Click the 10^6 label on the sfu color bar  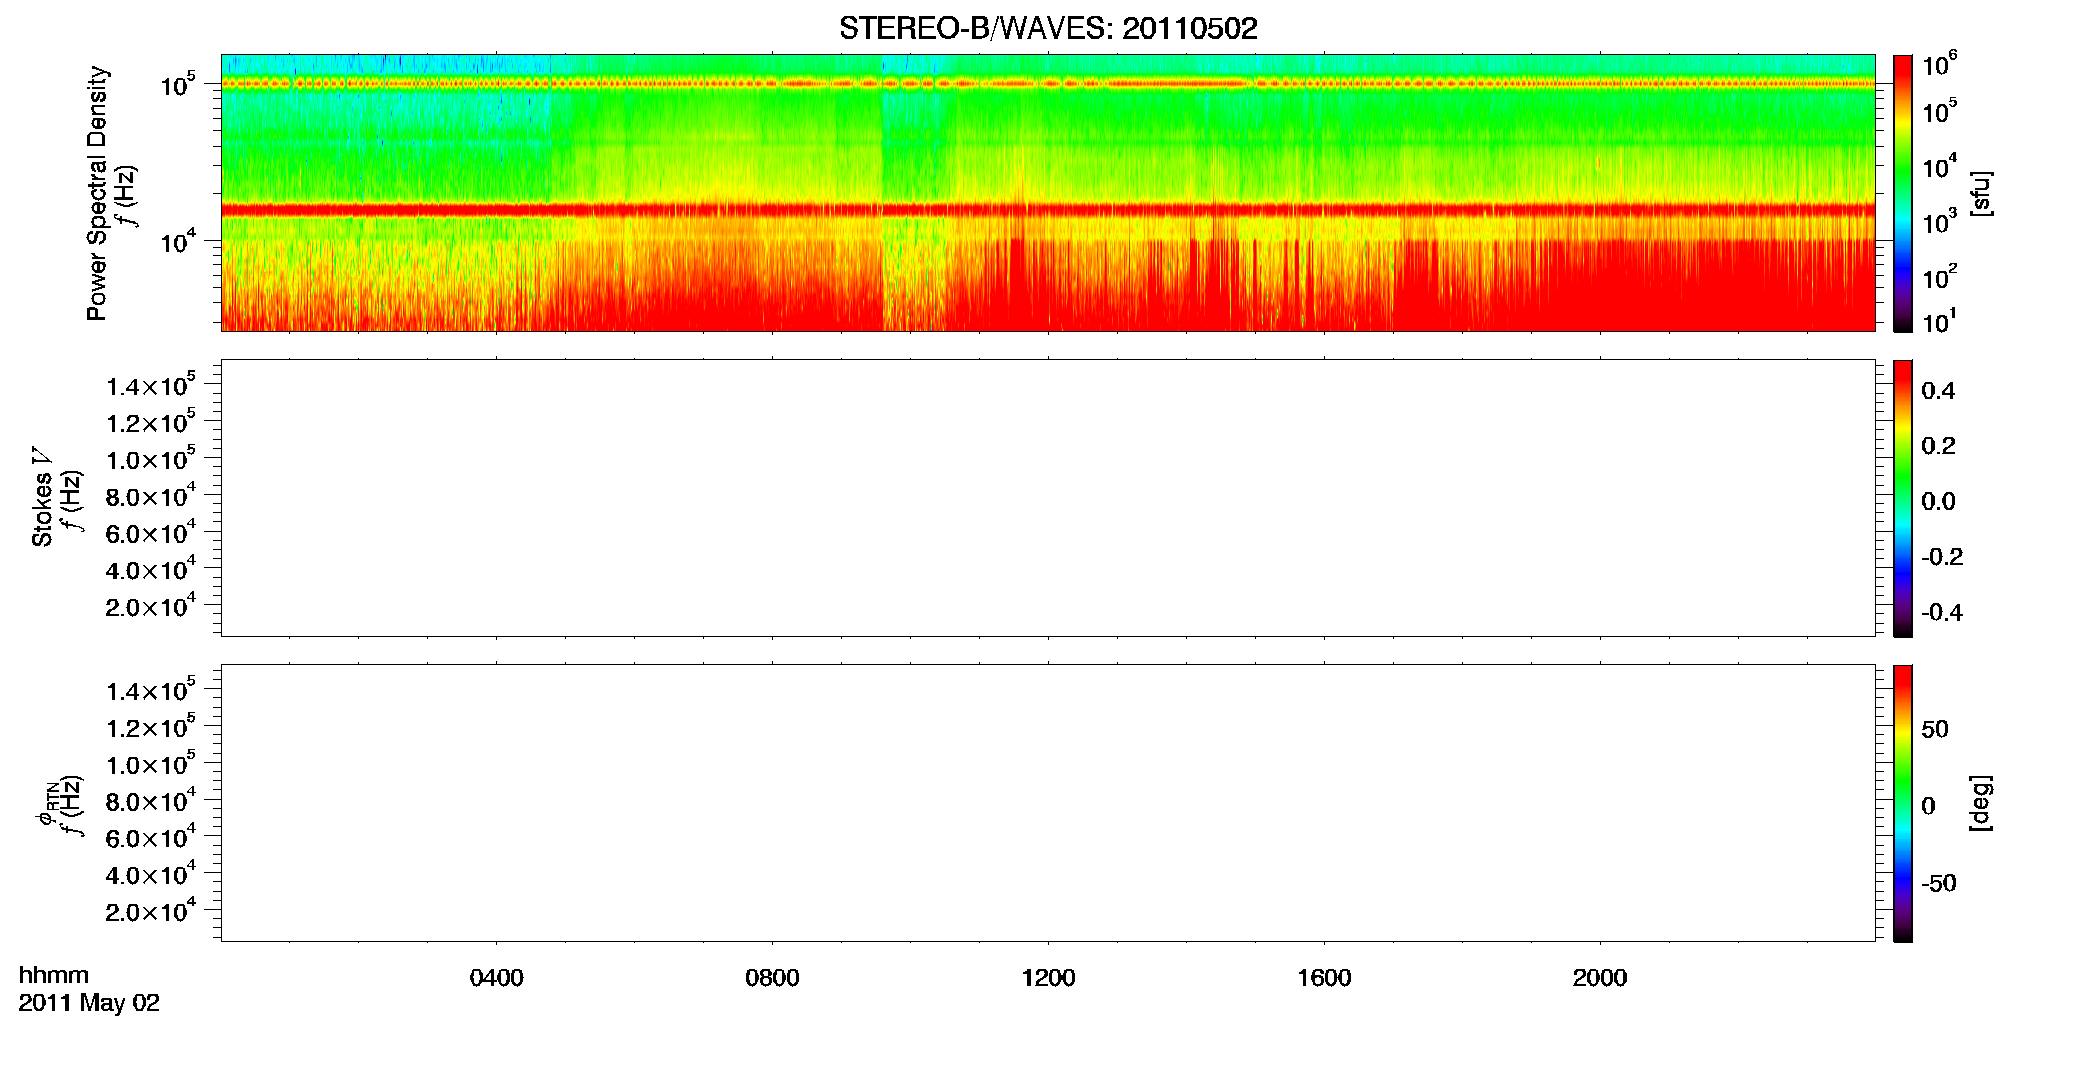coord(1940,65)
